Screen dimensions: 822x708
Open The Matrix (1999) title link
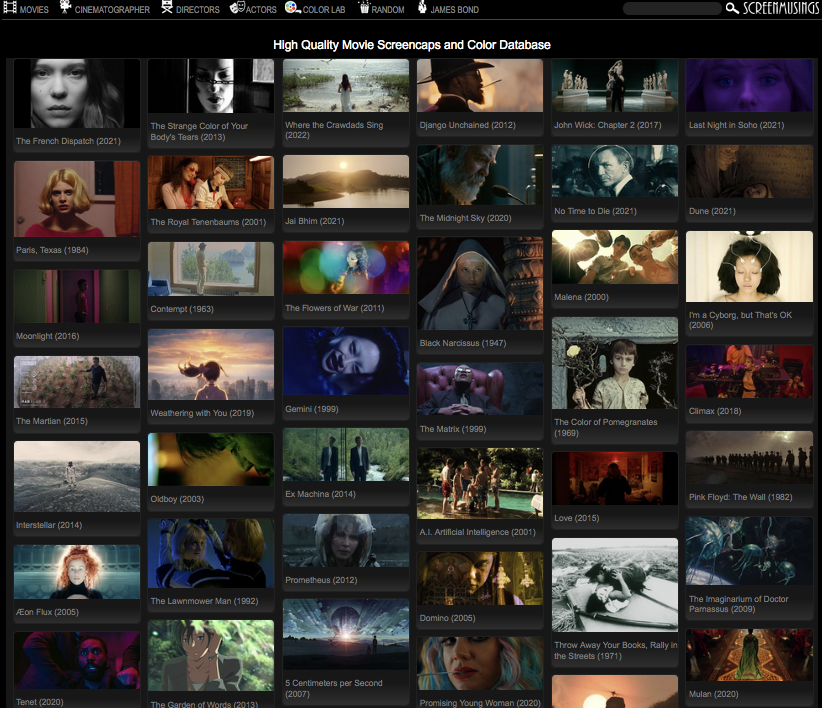pyautogui.click(x=453, y=429)
